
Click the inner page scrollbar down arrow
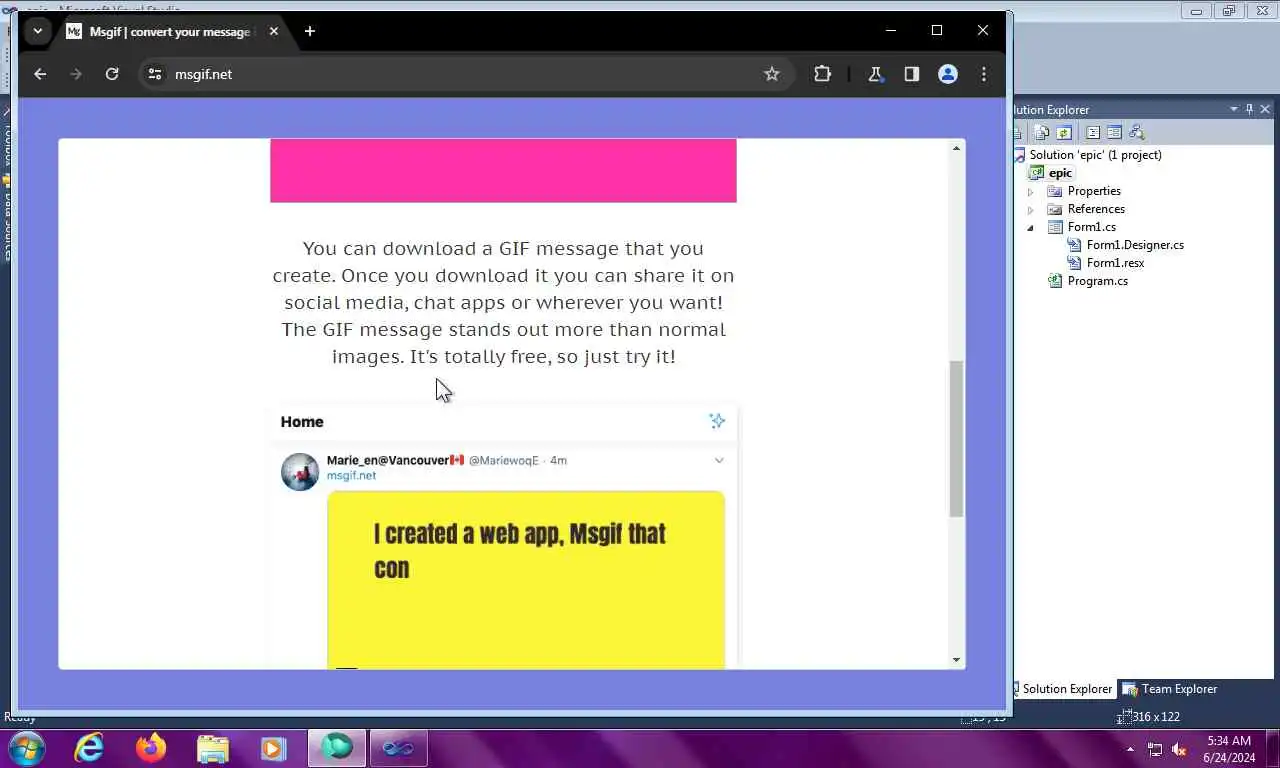(x=956, y=659)
